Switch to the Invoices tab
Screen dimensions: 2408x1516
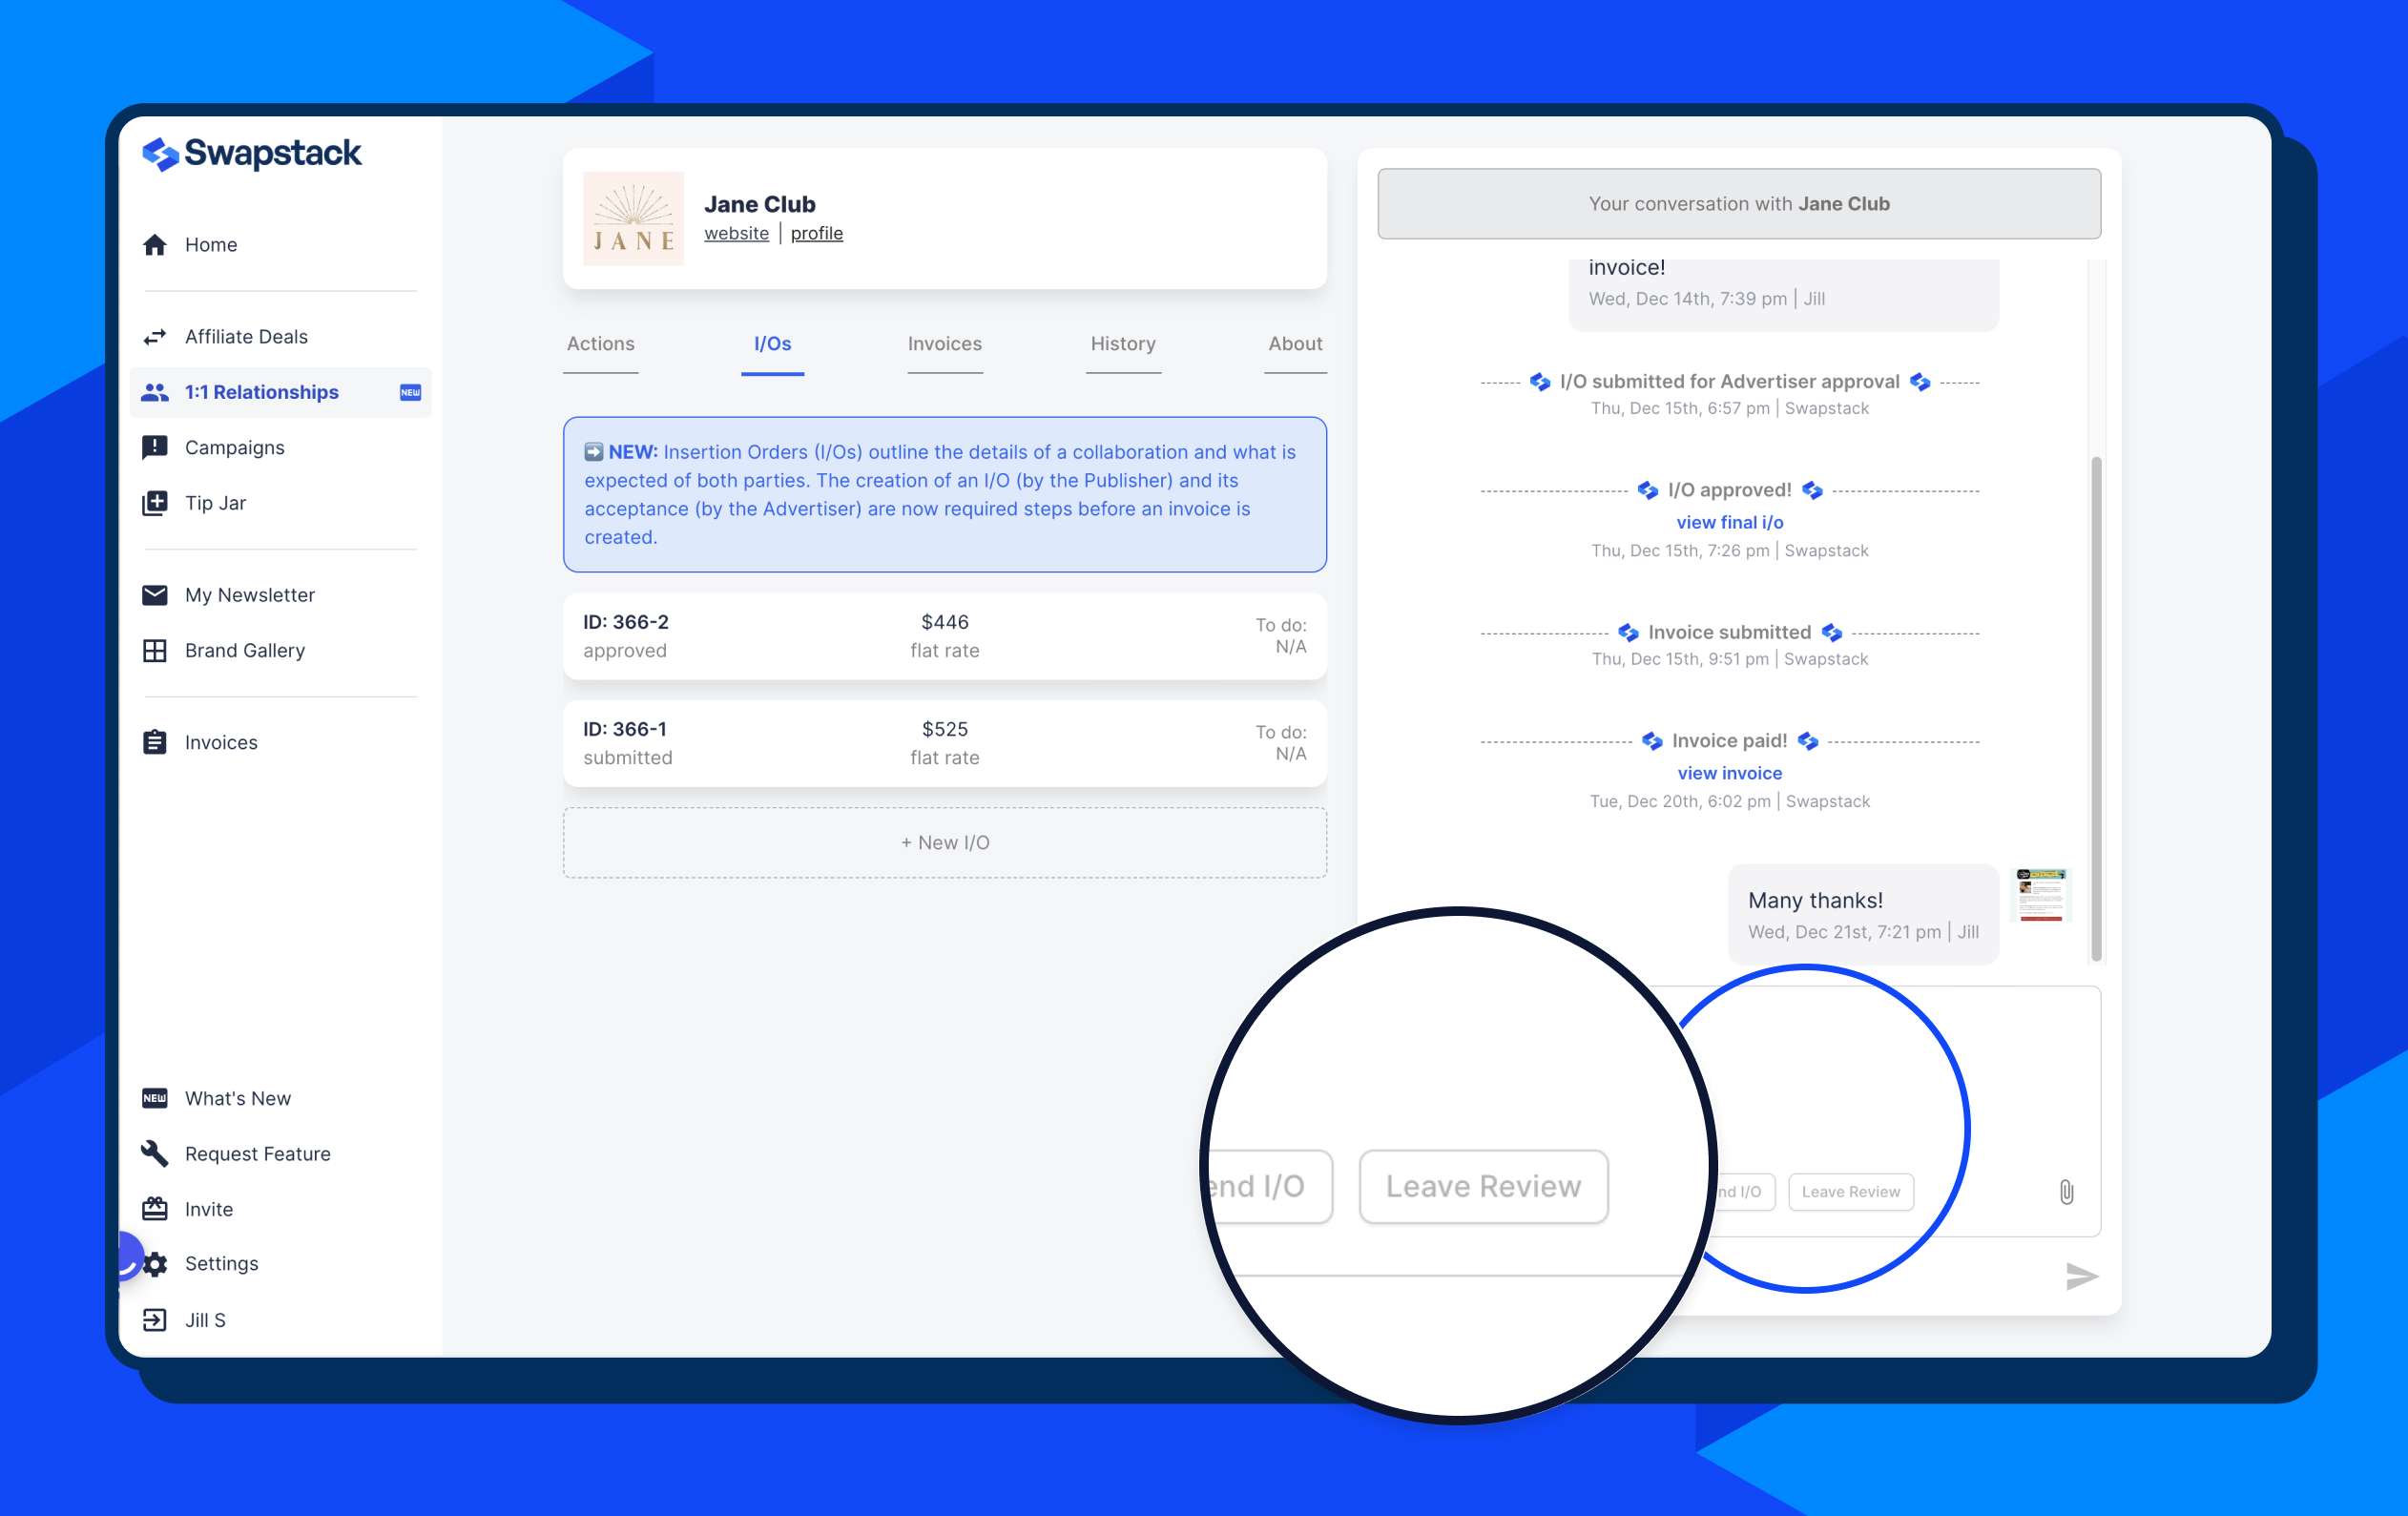click(x=944, y=344)
